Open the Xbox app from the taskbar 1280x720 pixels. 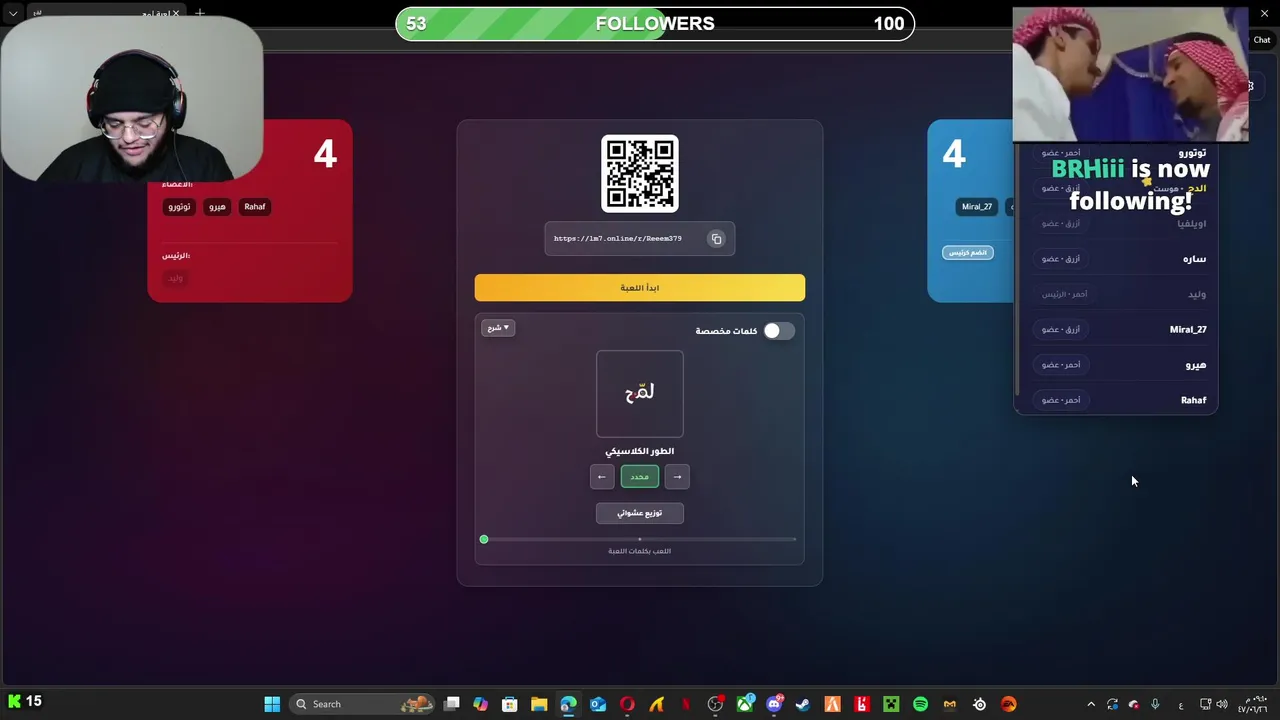(745, 704)
